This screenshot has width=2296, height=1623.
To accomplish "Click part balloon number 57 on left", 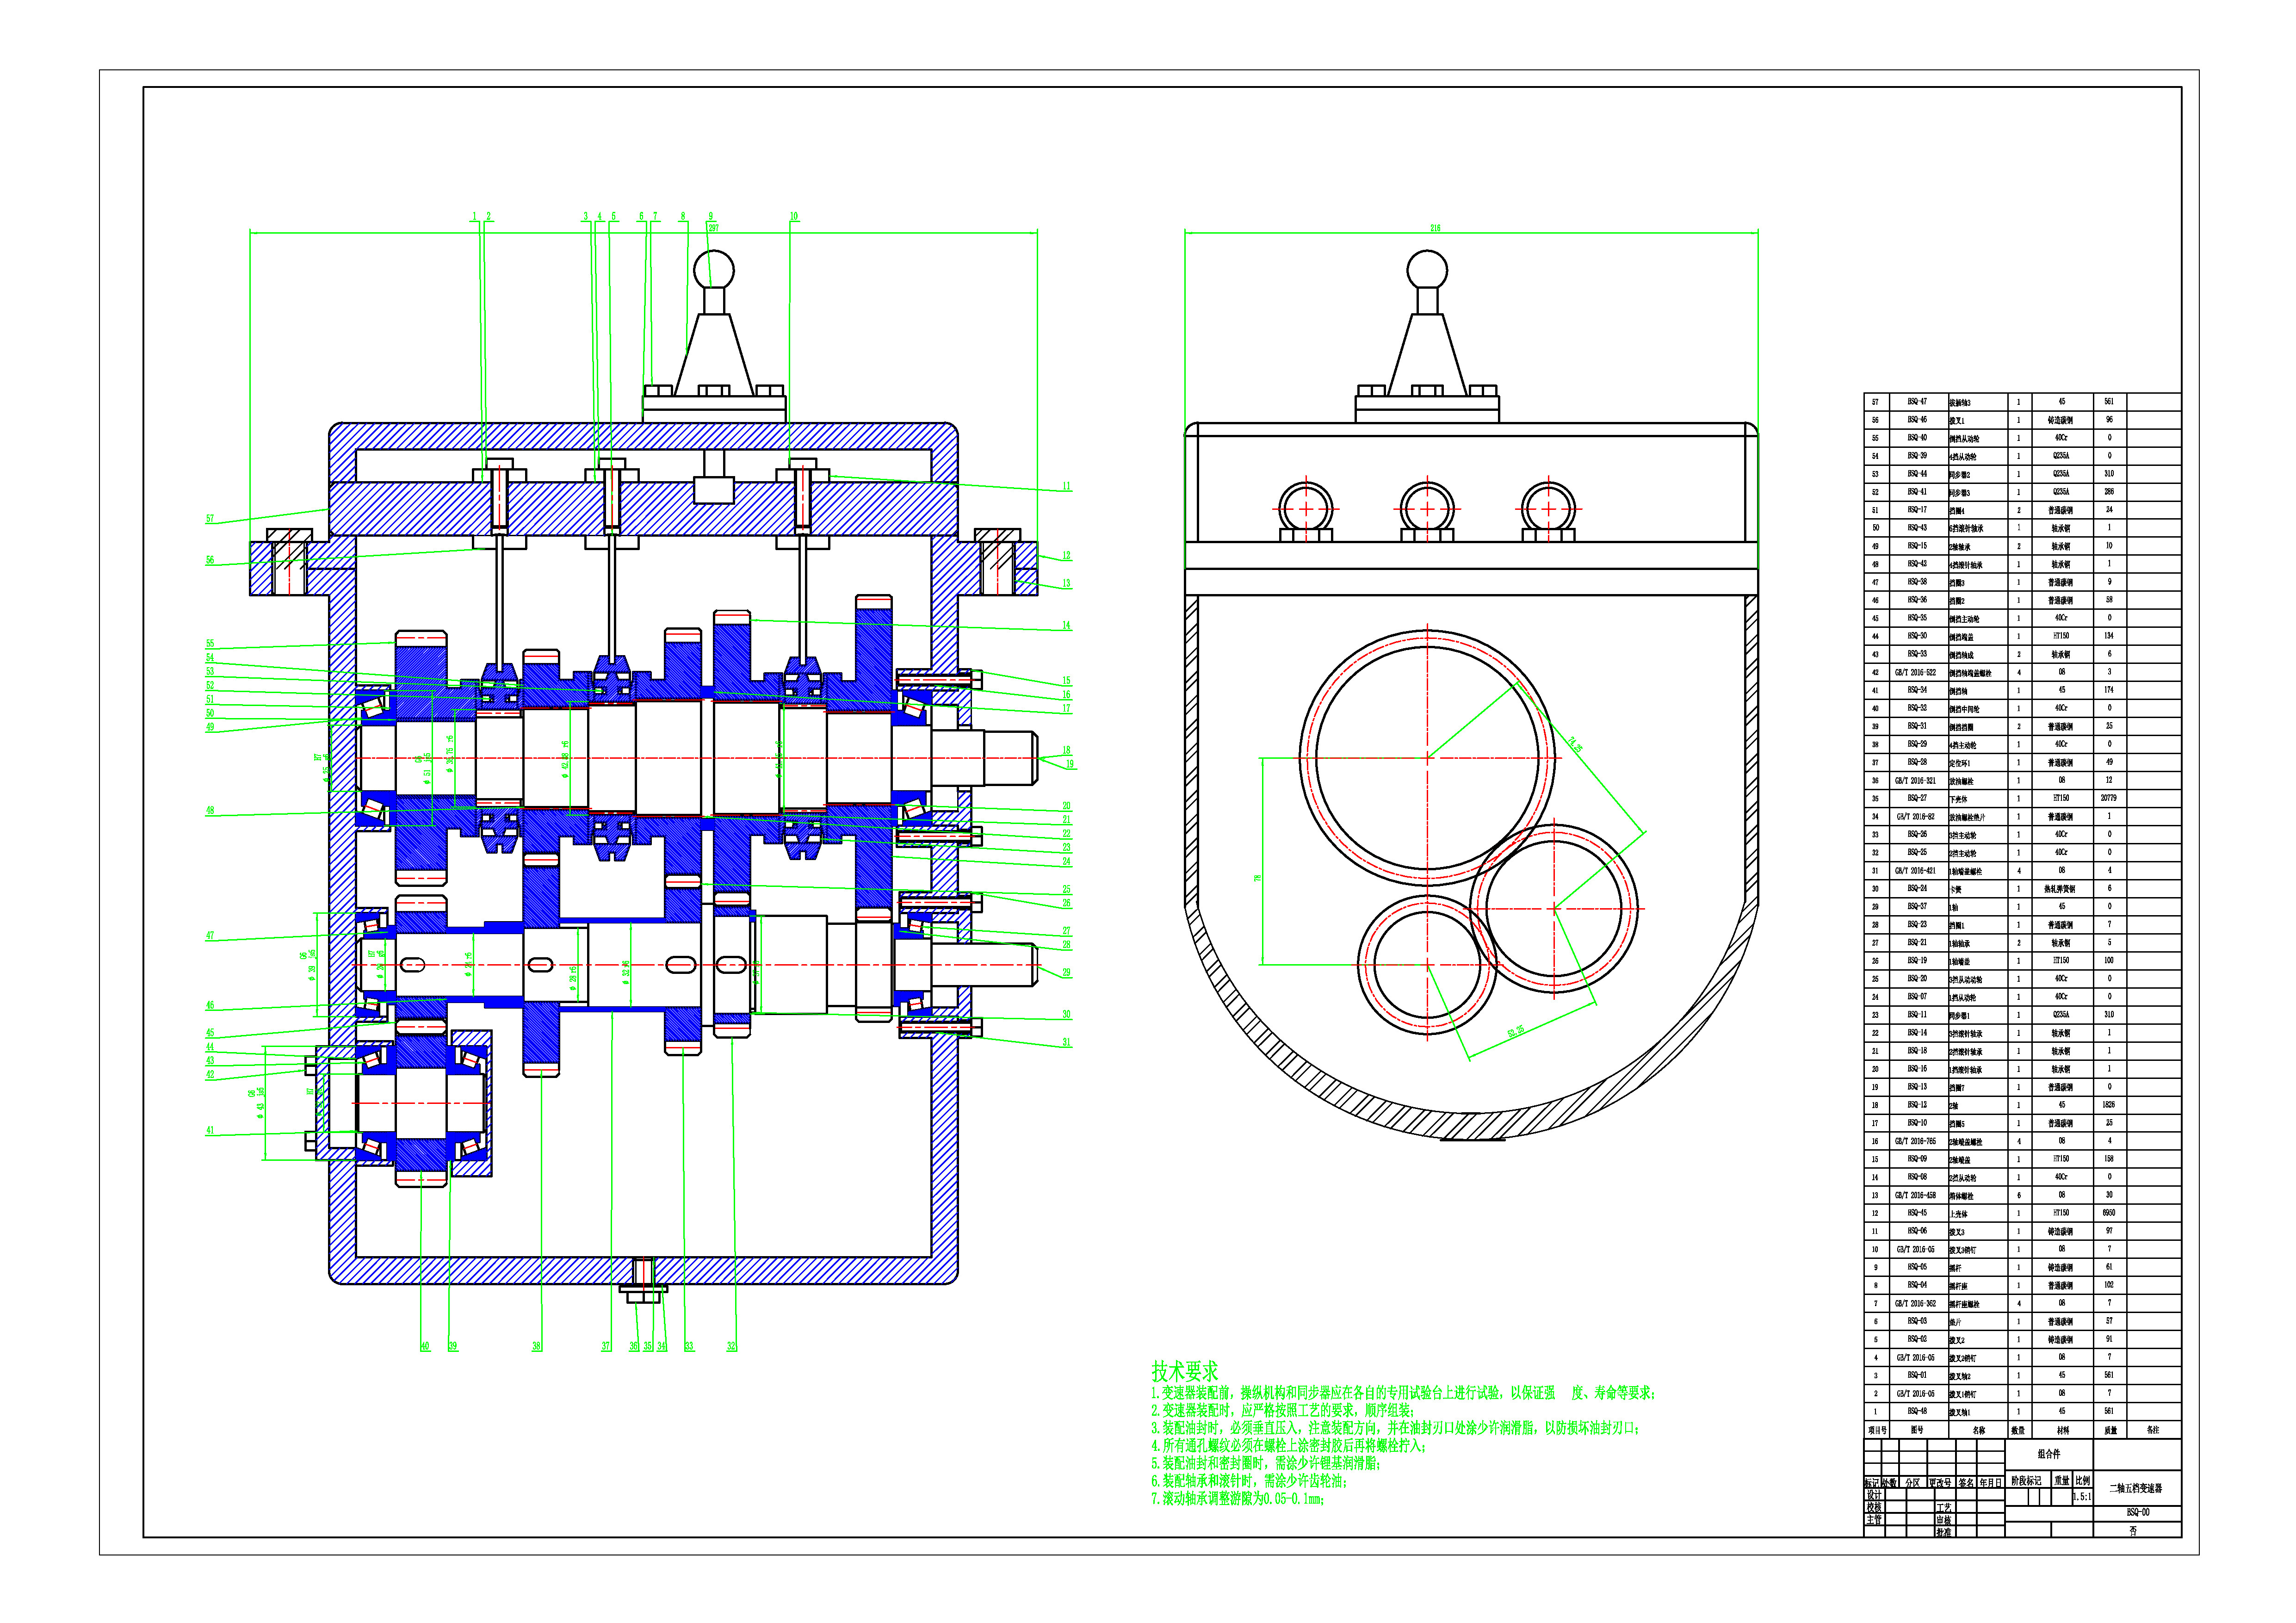I will coord(210,519).
